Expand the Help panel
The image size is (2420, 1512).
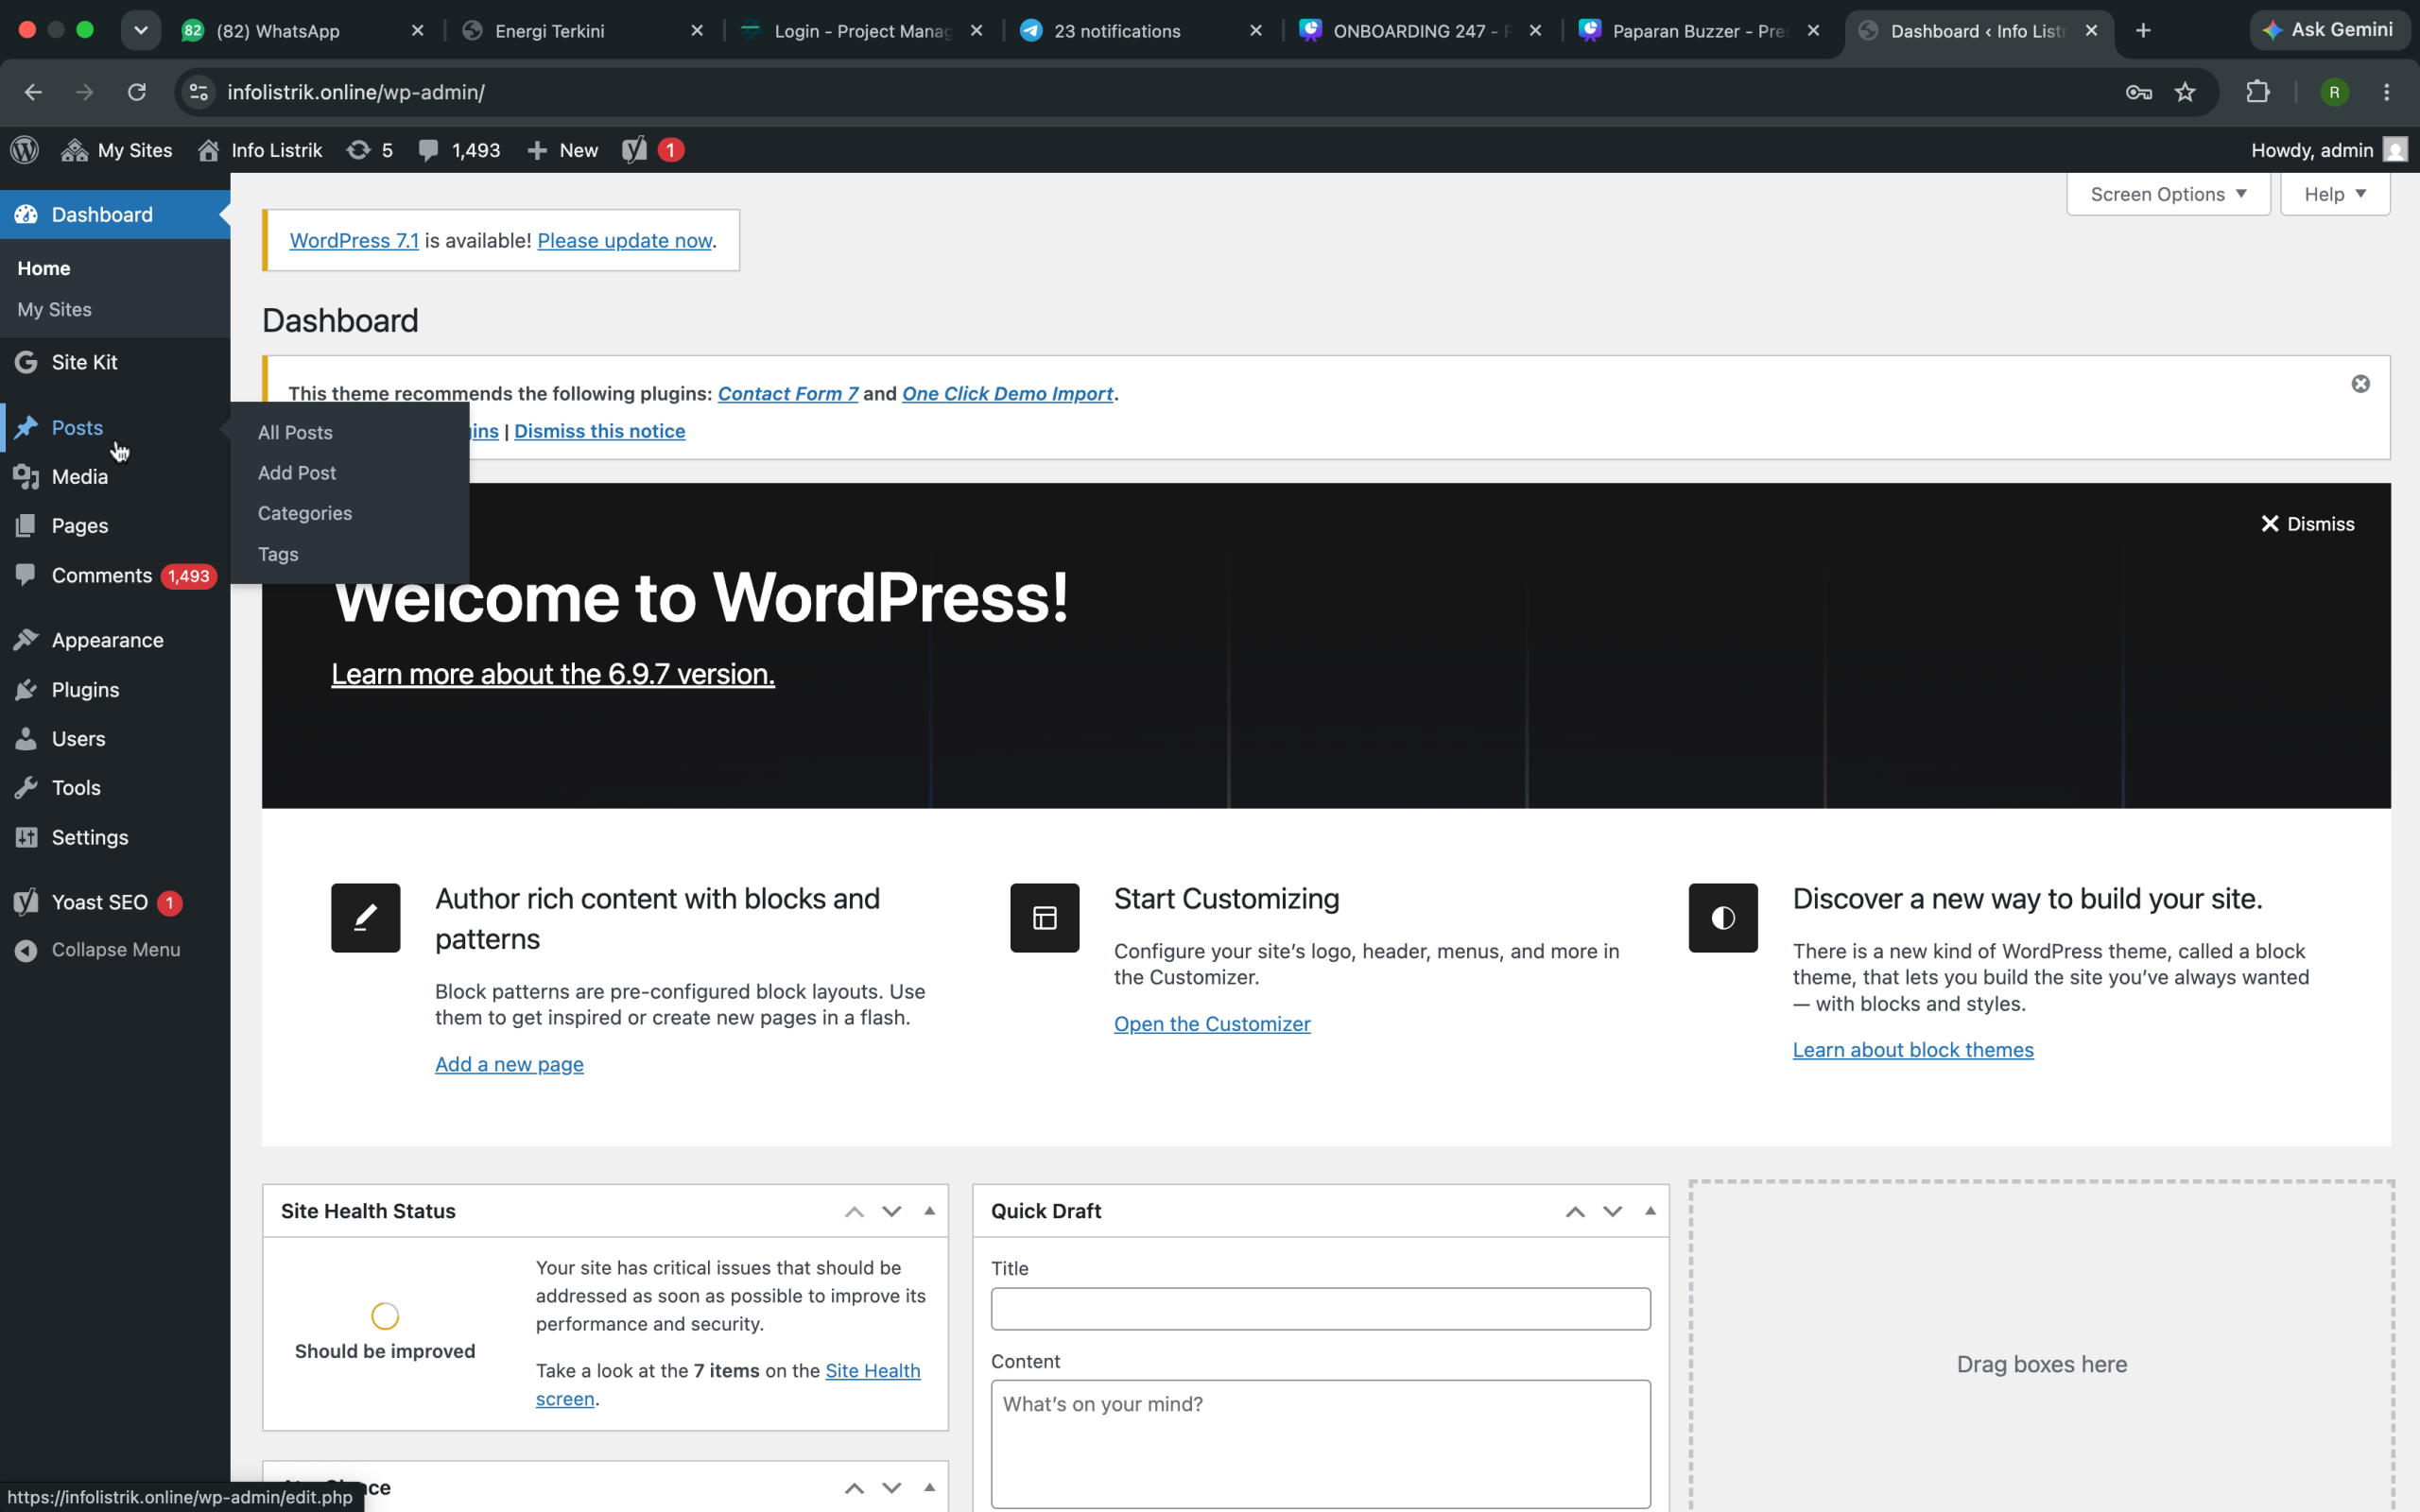click(2335, 194)
